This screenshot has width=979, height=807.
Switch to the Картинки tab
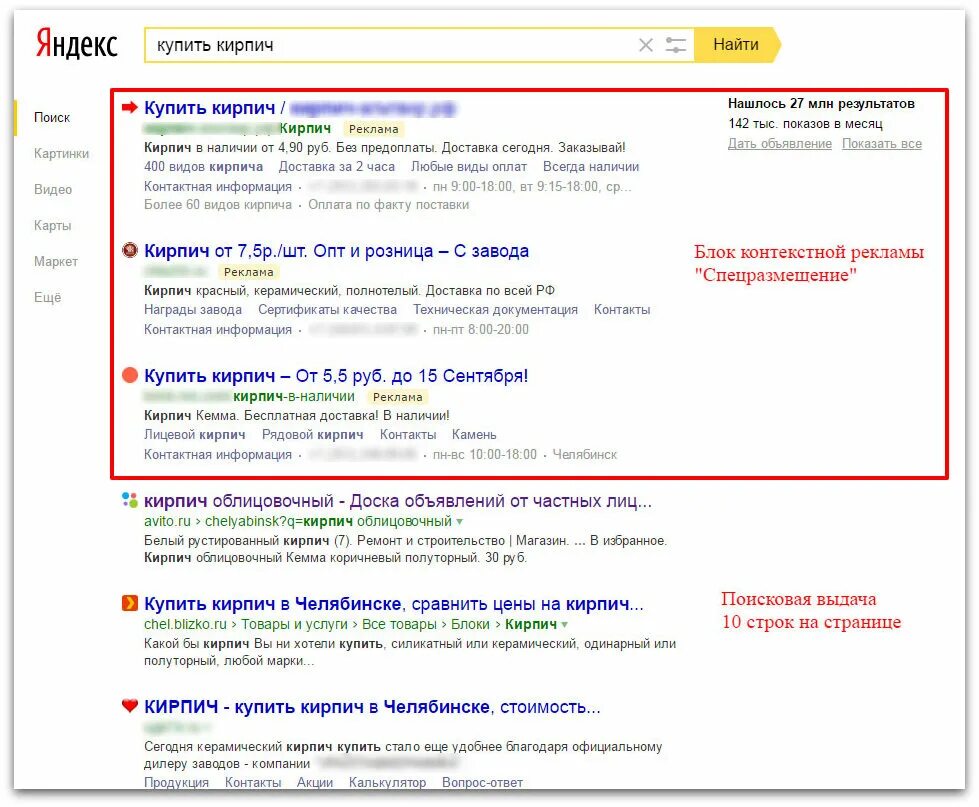61,154
